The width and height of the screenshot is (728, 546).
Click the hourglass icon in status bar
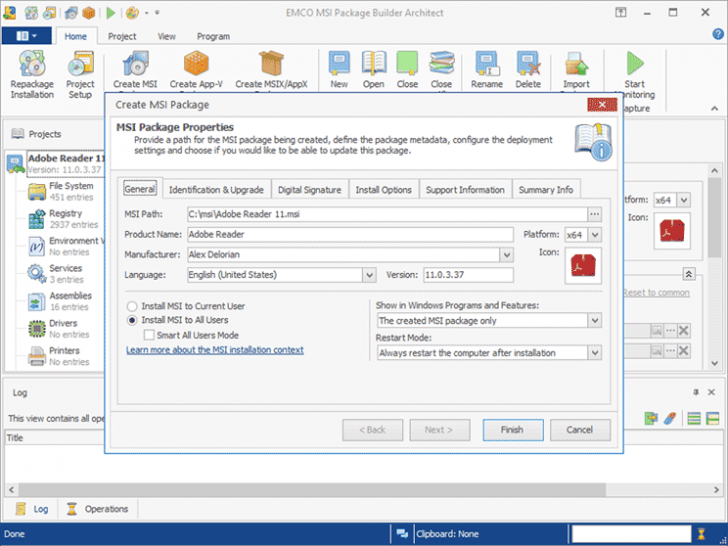701,533
